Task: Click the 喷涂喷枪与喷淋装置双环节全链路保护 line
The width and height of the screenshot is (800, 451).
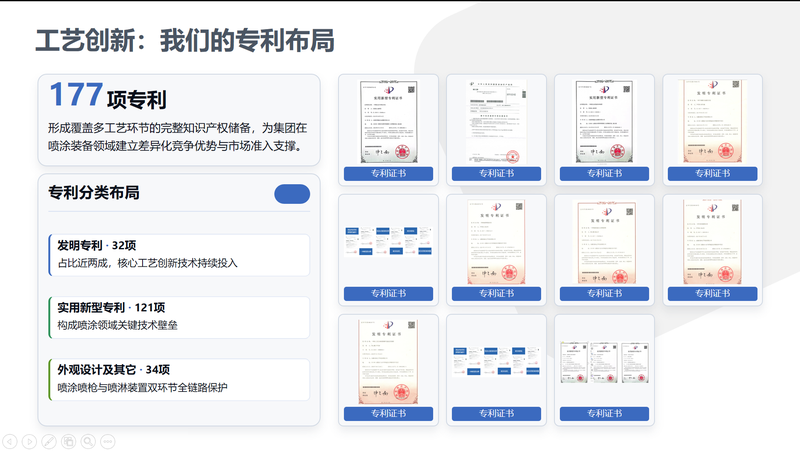Action: (142, 388)
